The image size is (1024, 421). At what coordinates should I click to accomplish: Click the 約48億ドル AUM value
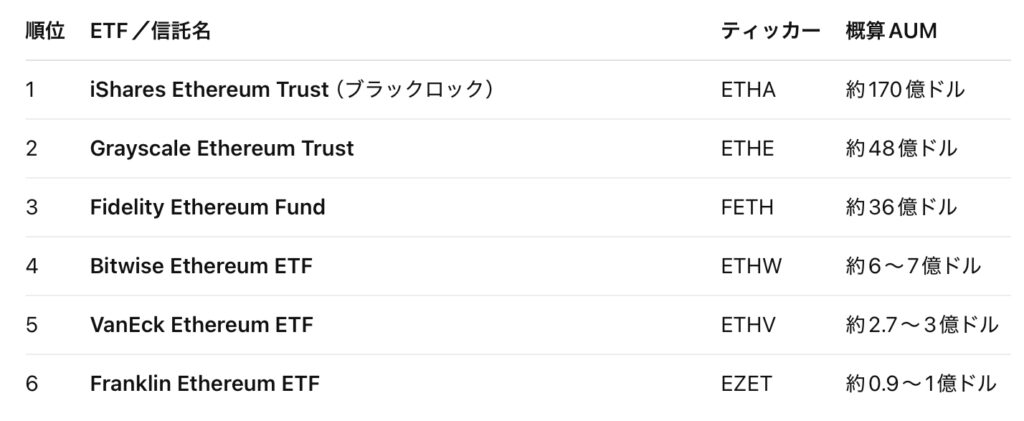[x=901, y=149]
